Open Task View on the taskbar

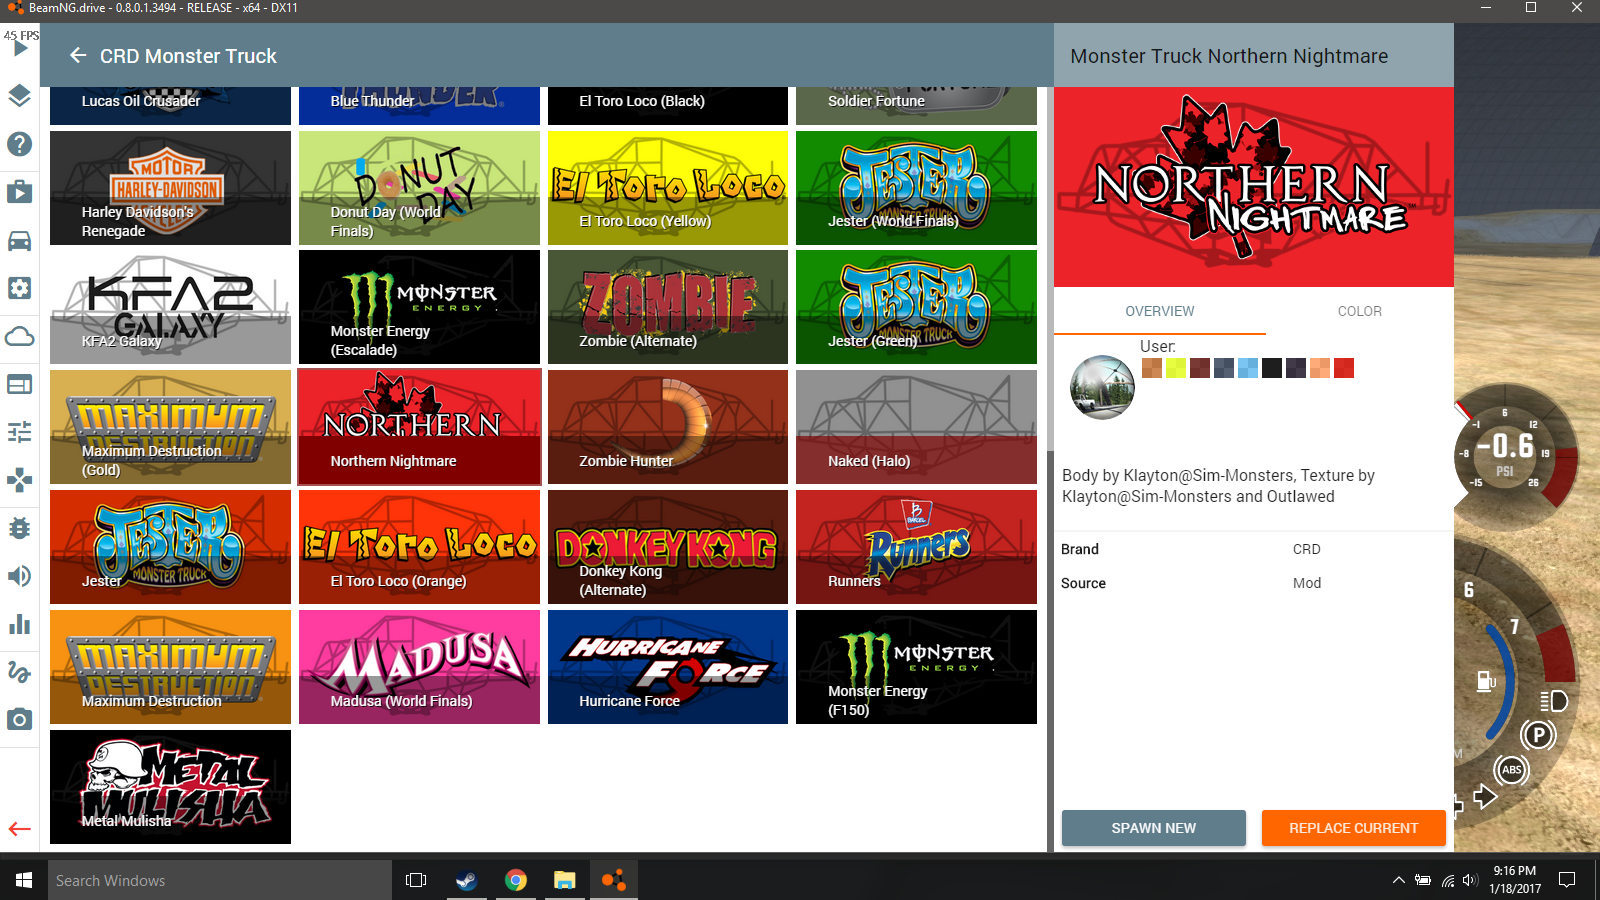coord(416,880)
